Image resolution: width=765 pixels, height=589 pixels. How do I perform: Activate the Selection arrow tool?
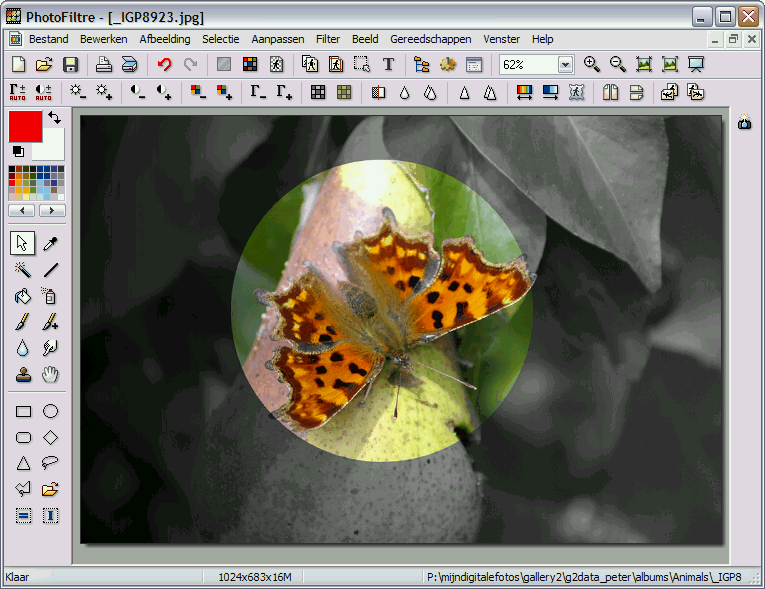point(22,243)
